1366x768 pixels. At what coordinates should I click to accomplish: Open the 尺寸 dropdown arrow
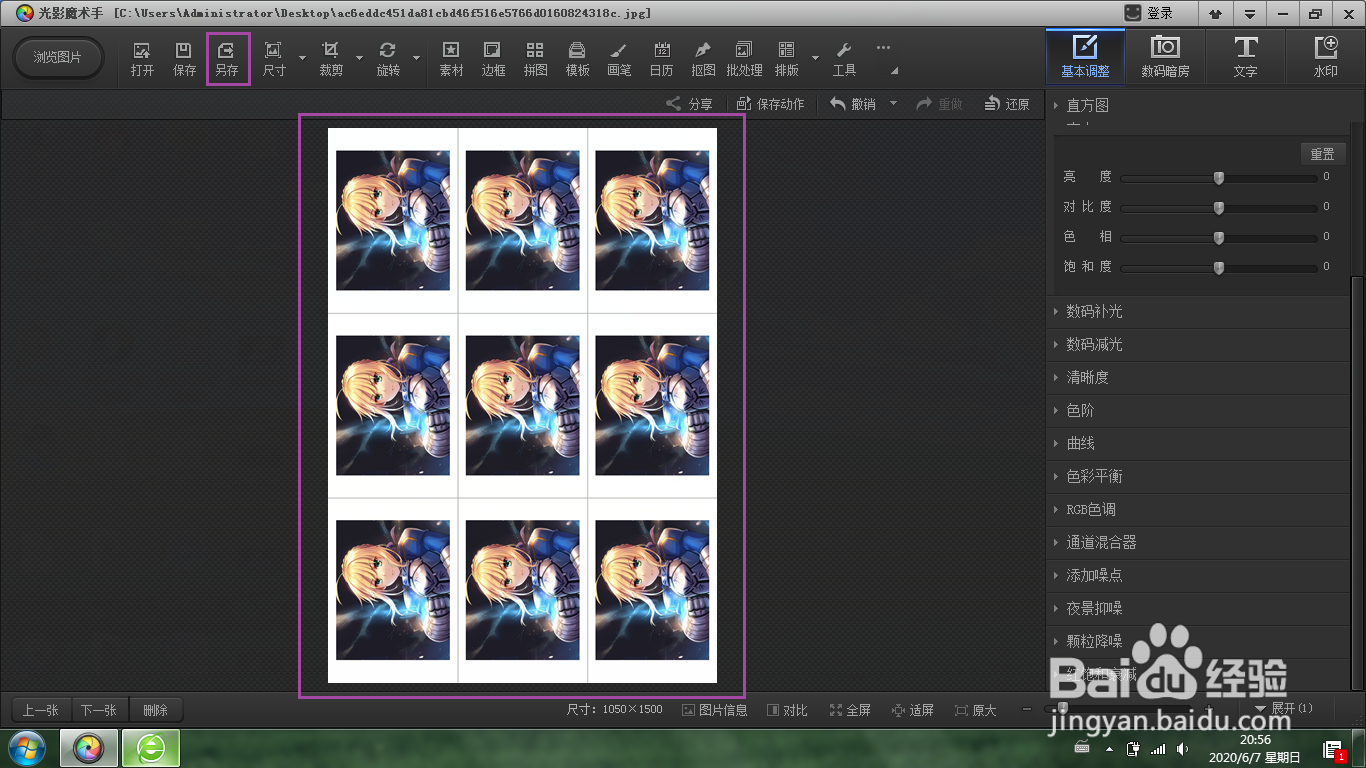pos(302,59)
